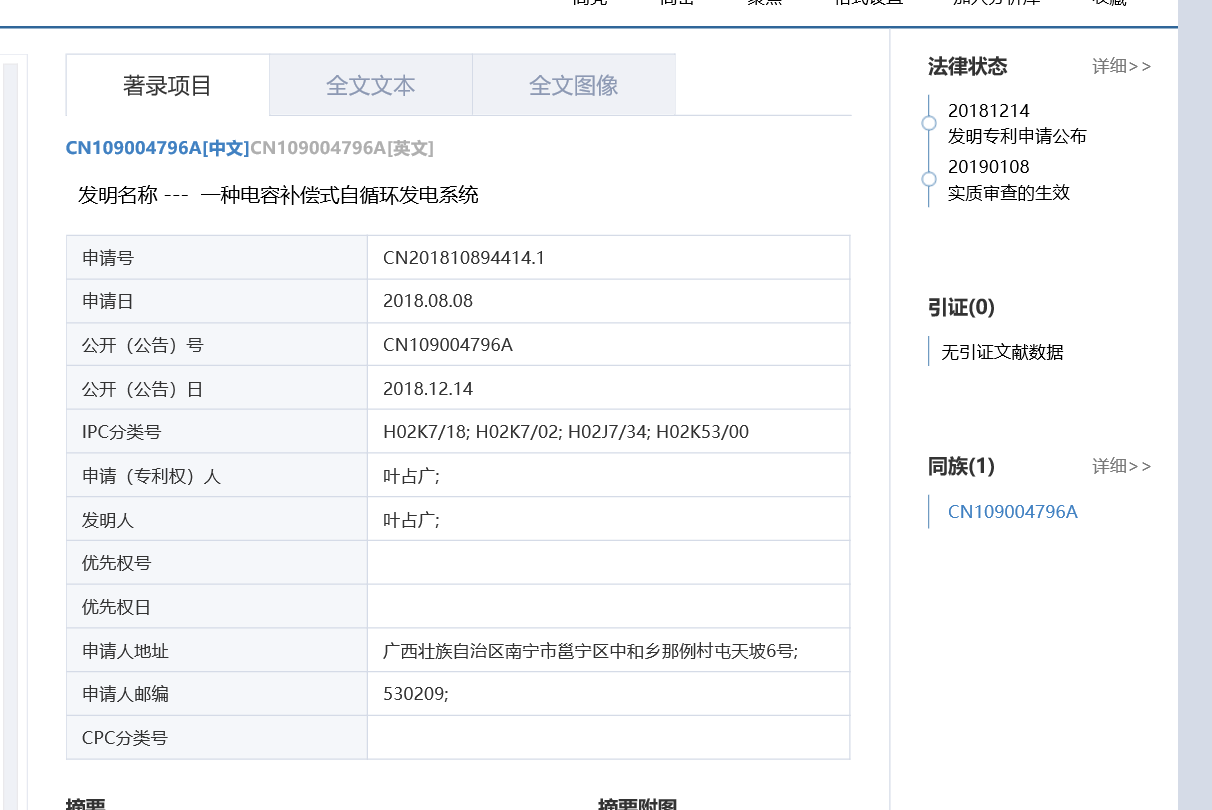
Task: Click the 发明专利申请公布 status entry
Action: point(1017,137)
